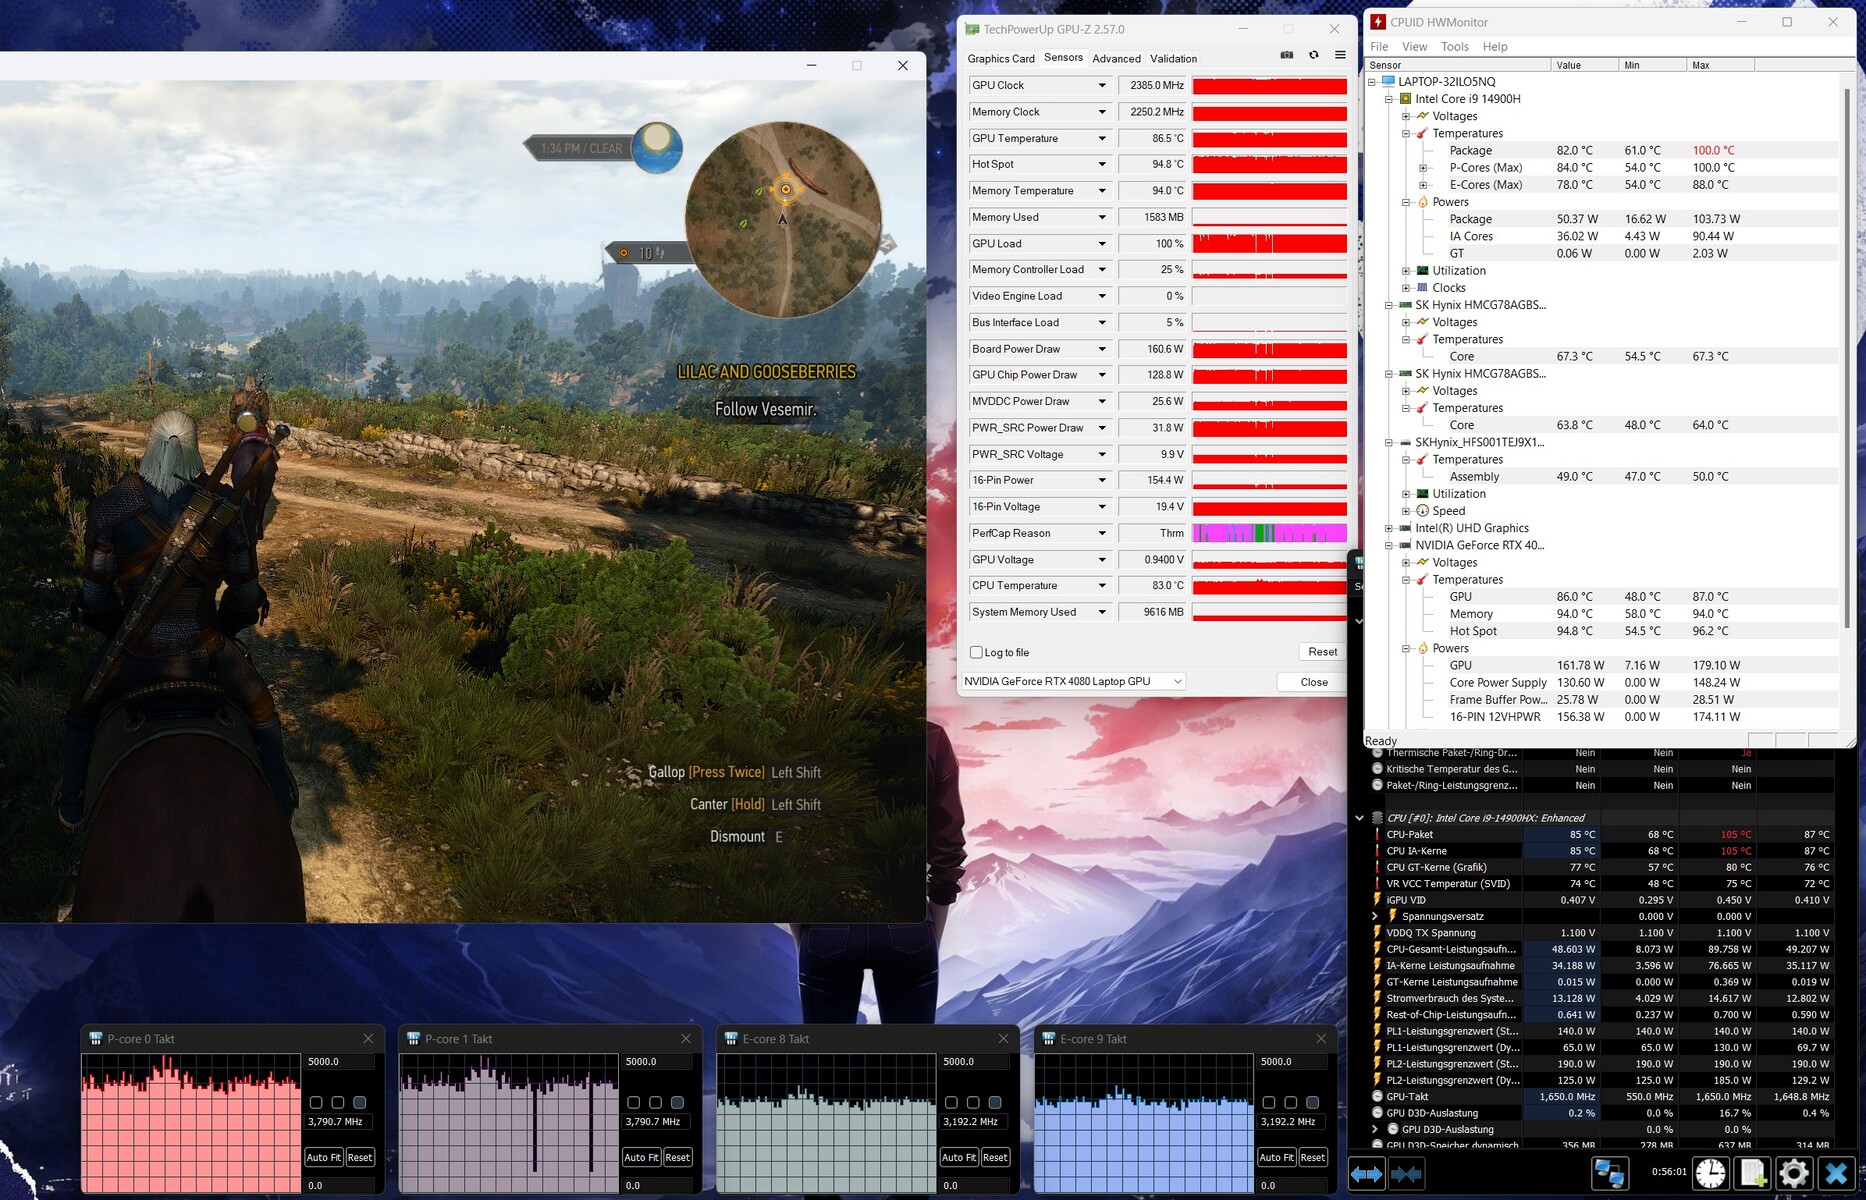Switch to the Advanced tab in GPU-Z

1116,58
